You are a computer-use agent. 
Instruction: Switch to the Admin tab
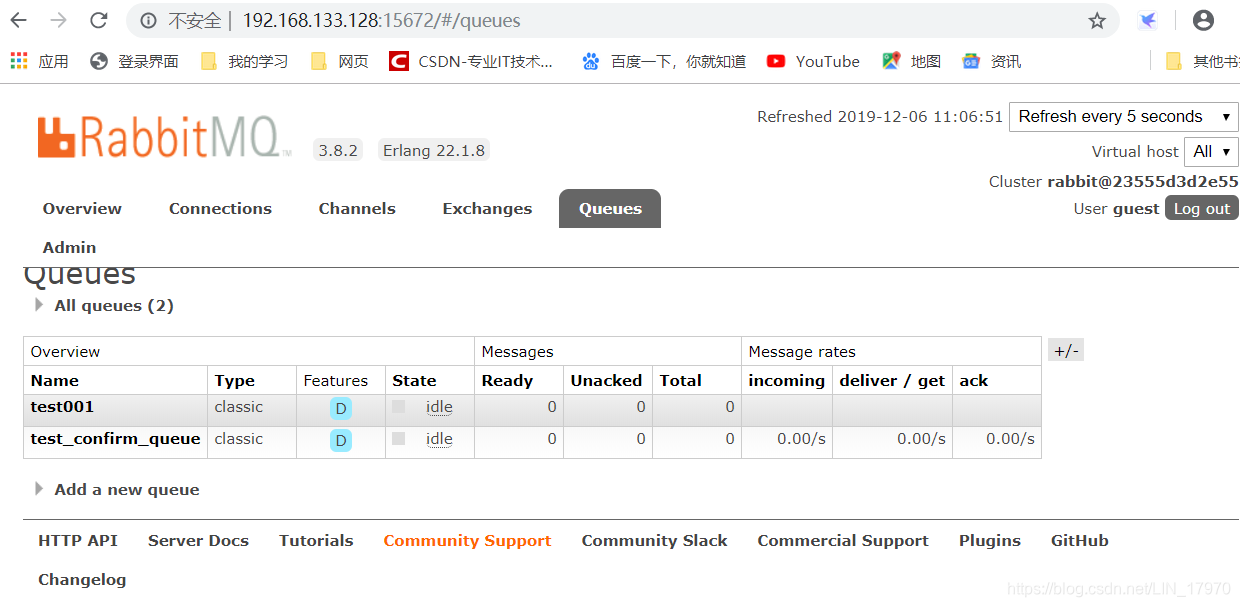coord(69,247)
